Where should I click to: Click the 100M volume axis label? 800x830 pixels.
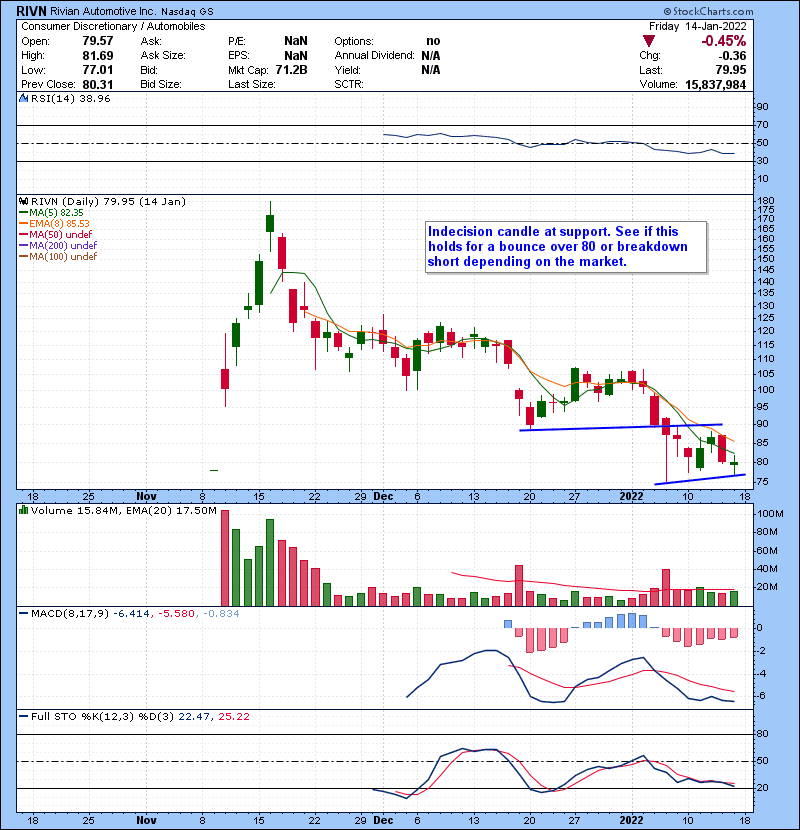tap(770, 513)
